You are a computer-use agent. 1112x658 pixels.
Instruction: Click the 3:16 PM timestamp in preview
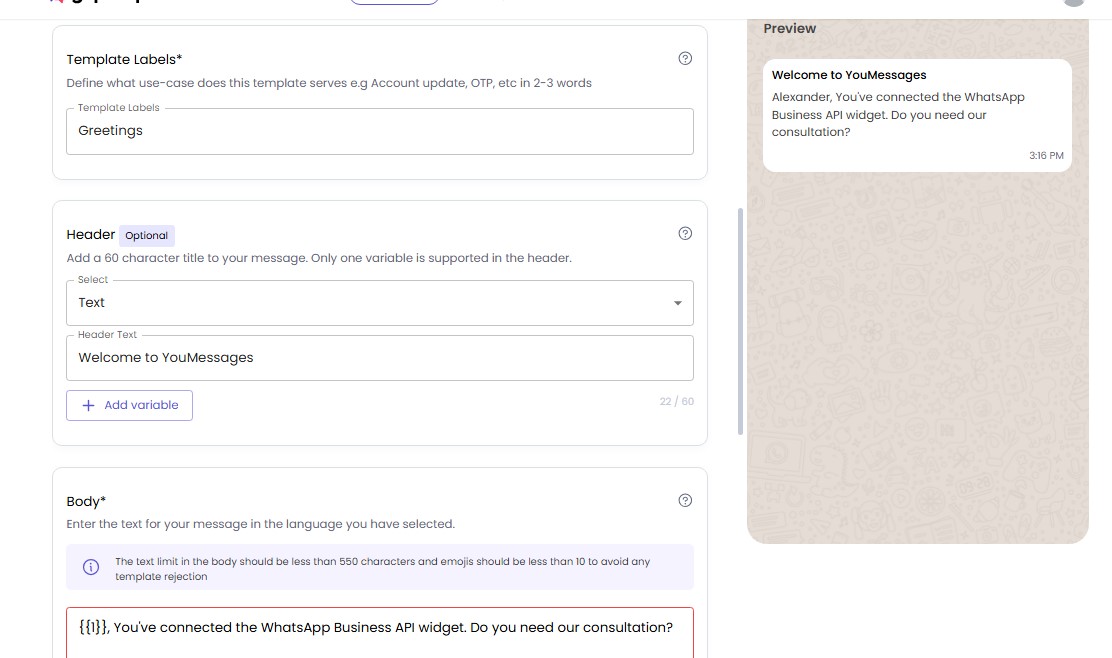1046,156
